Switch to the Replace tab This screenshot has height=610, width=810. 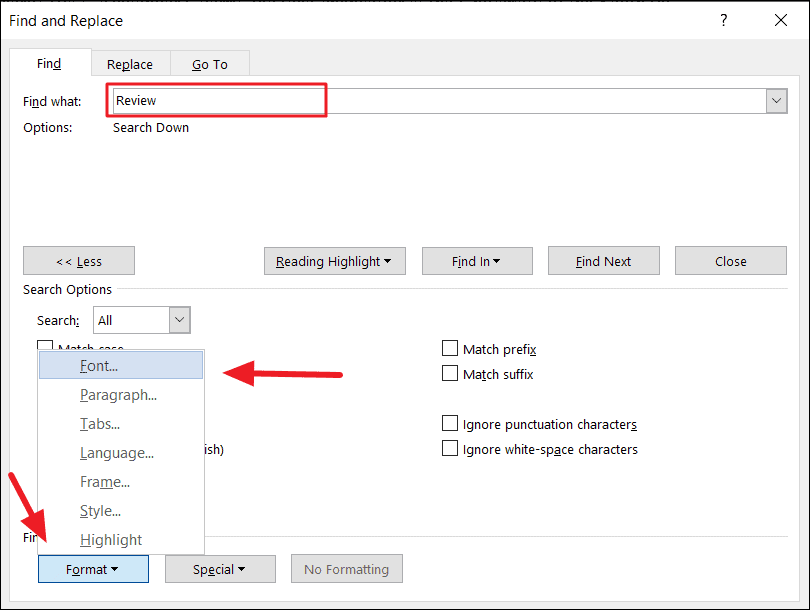click(130, 64)
